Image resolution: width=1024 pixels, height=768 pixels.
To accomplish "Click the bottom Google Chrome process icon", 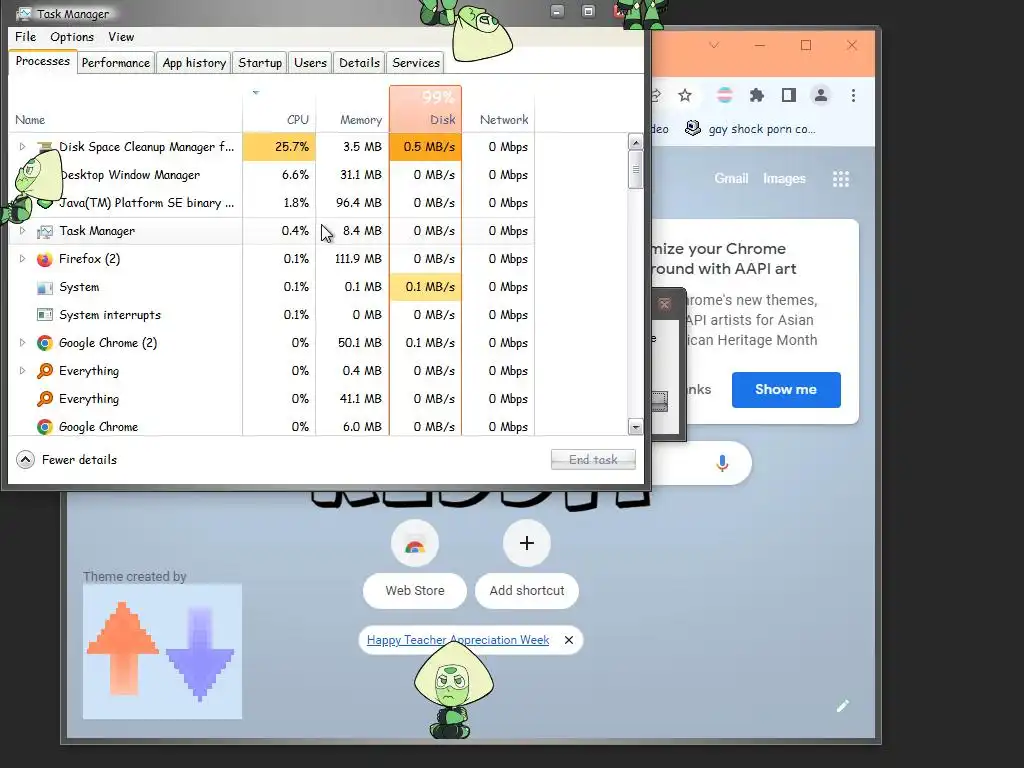I will click(44, 427).
